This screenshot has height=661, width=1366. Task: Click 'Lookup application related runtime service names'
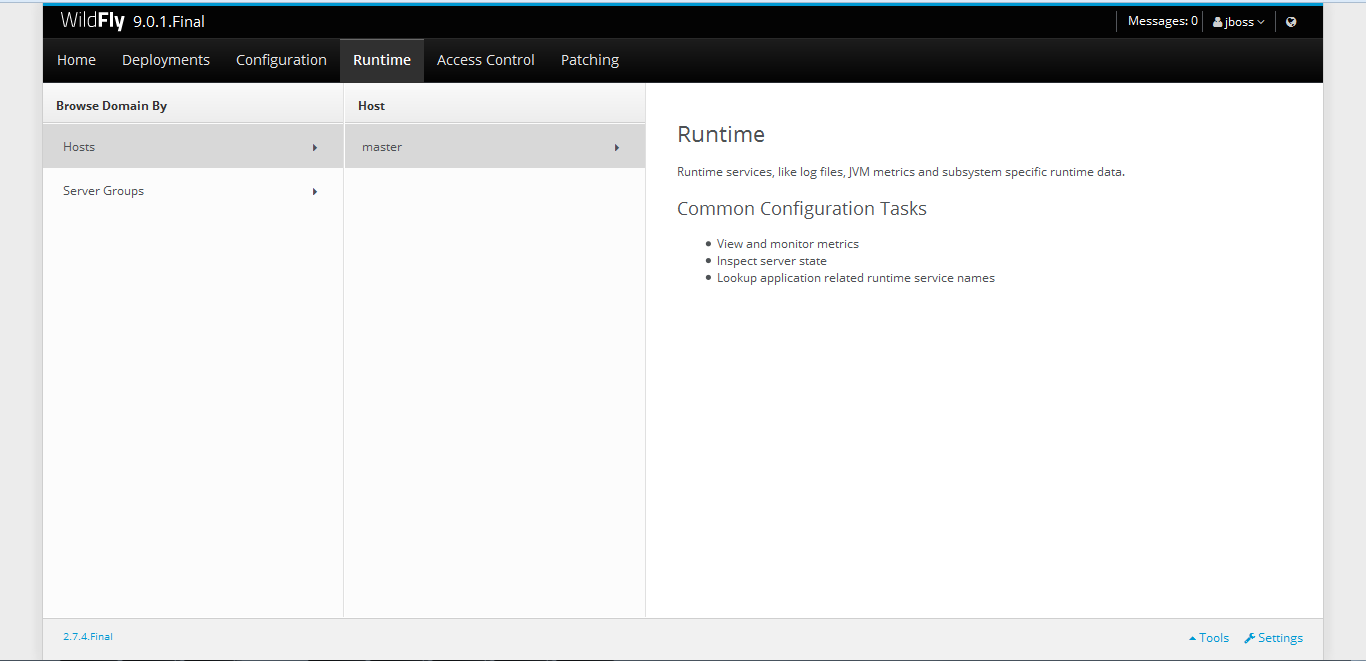tap(856, 278)
